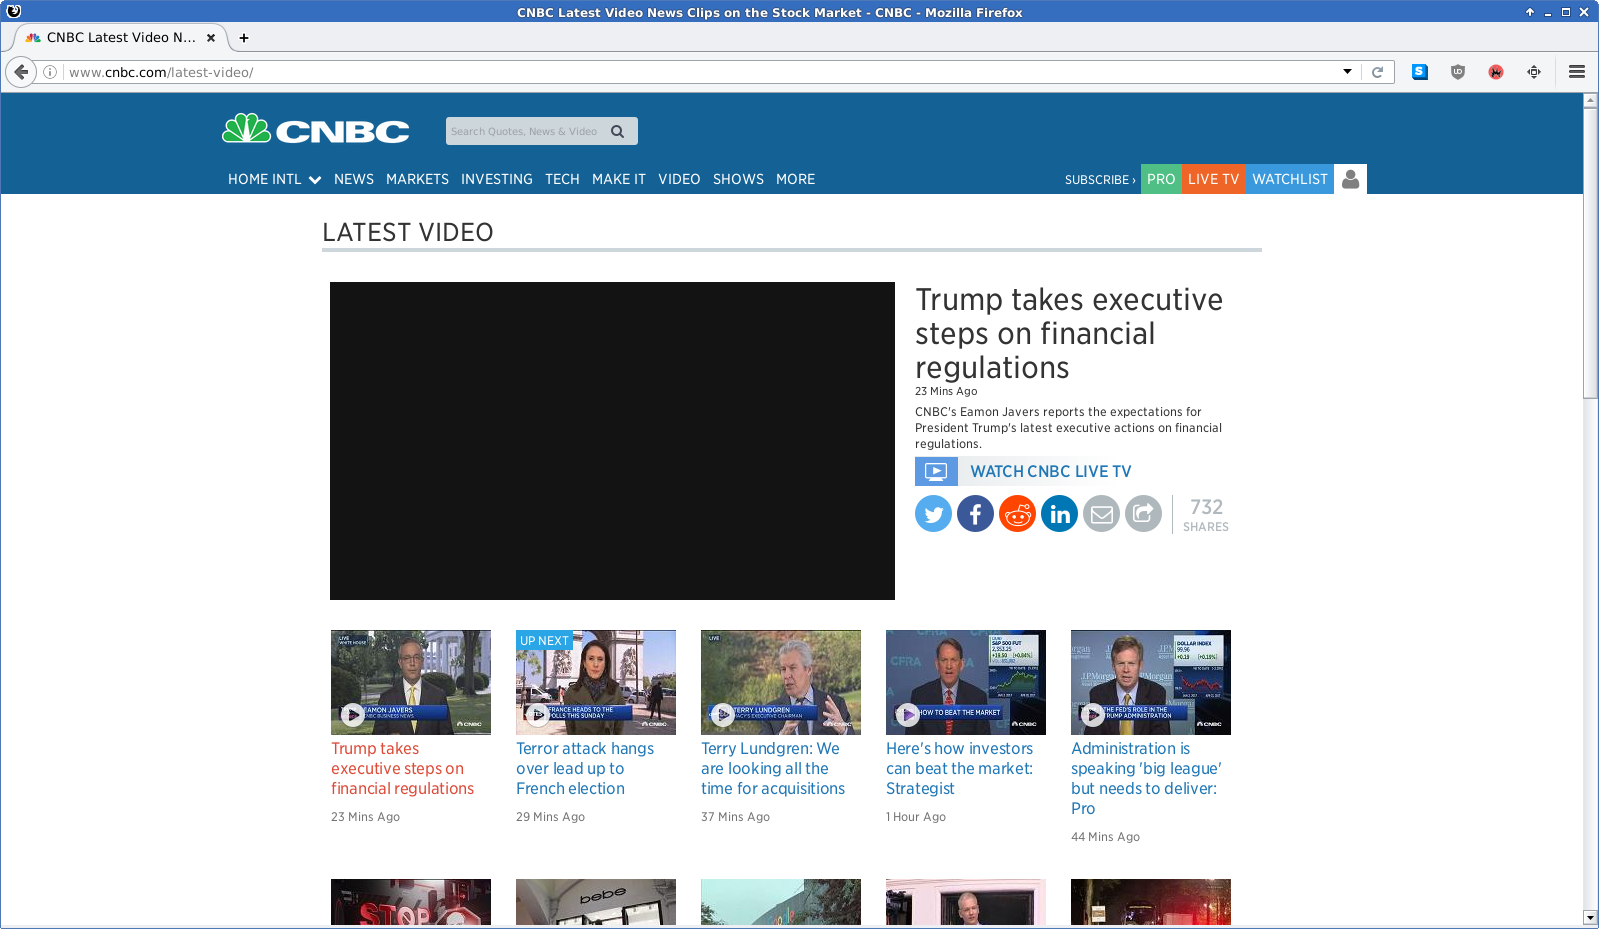Click the address bar URL field
This screenshot has width=1599, height=929.
tap(700, 72)
